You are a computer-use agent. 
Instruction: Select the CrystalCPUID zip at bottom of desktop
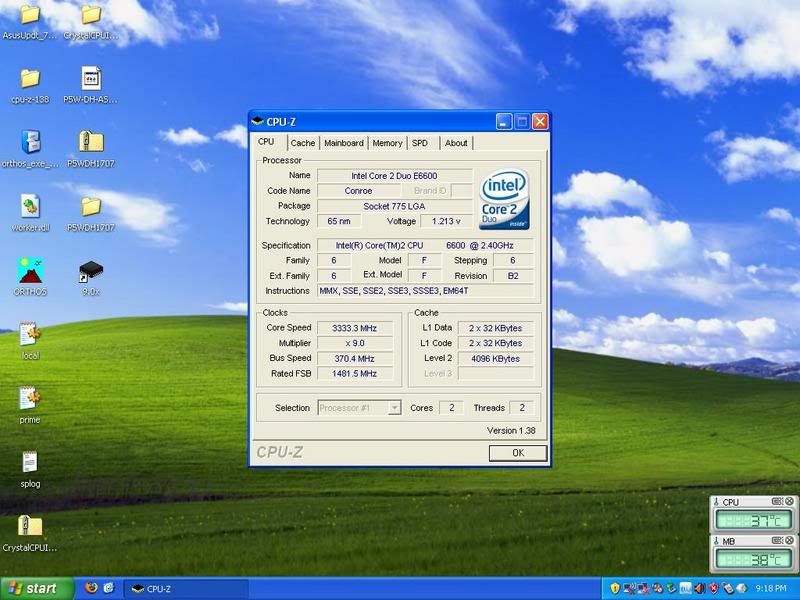coord(30,526)
